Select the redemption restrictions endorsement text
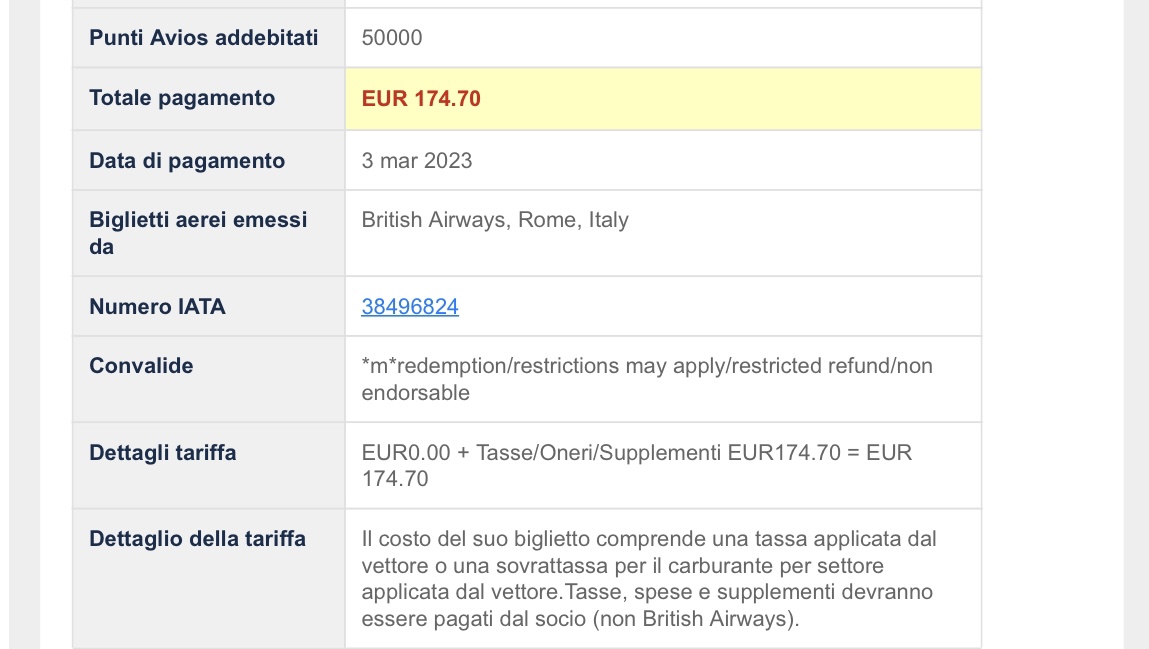 647,379
